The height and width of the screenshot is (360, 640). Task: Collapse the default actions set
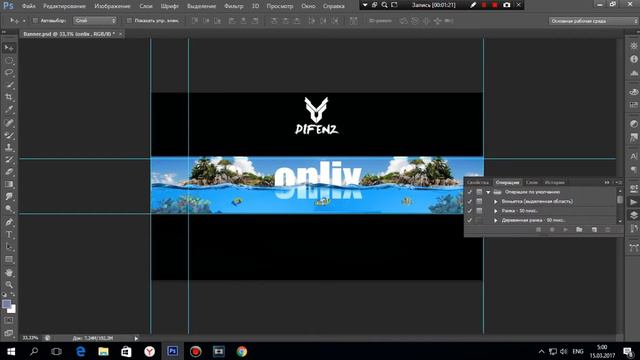tap(488, 192)
